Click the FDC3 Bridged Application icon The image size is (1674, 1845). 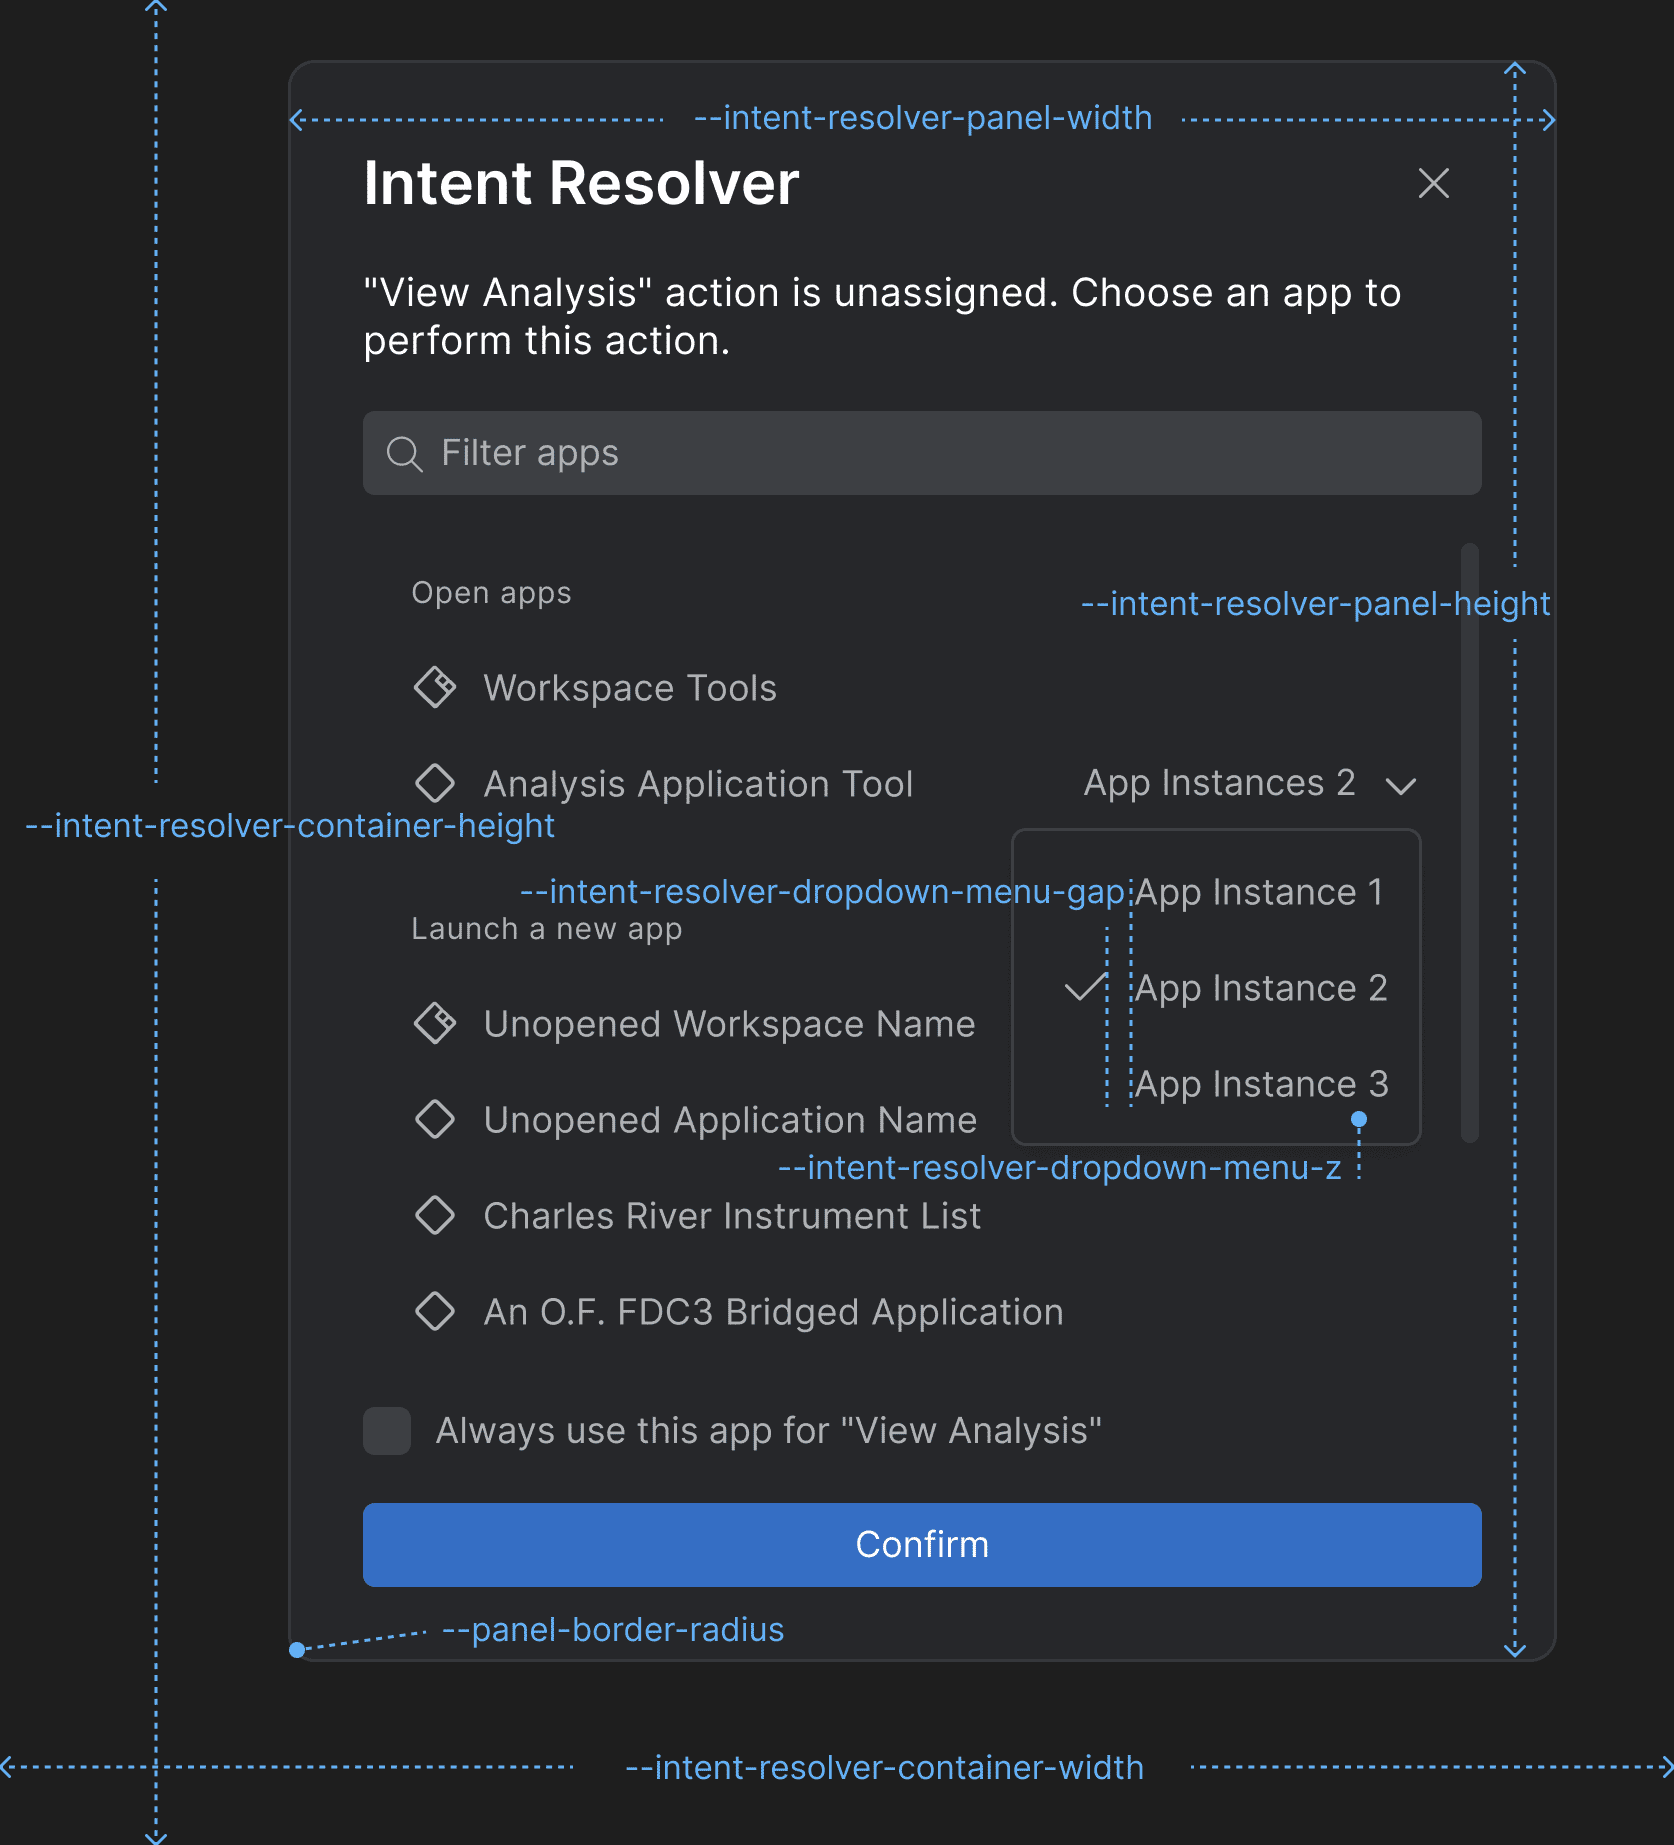(x=435, y=1311)
